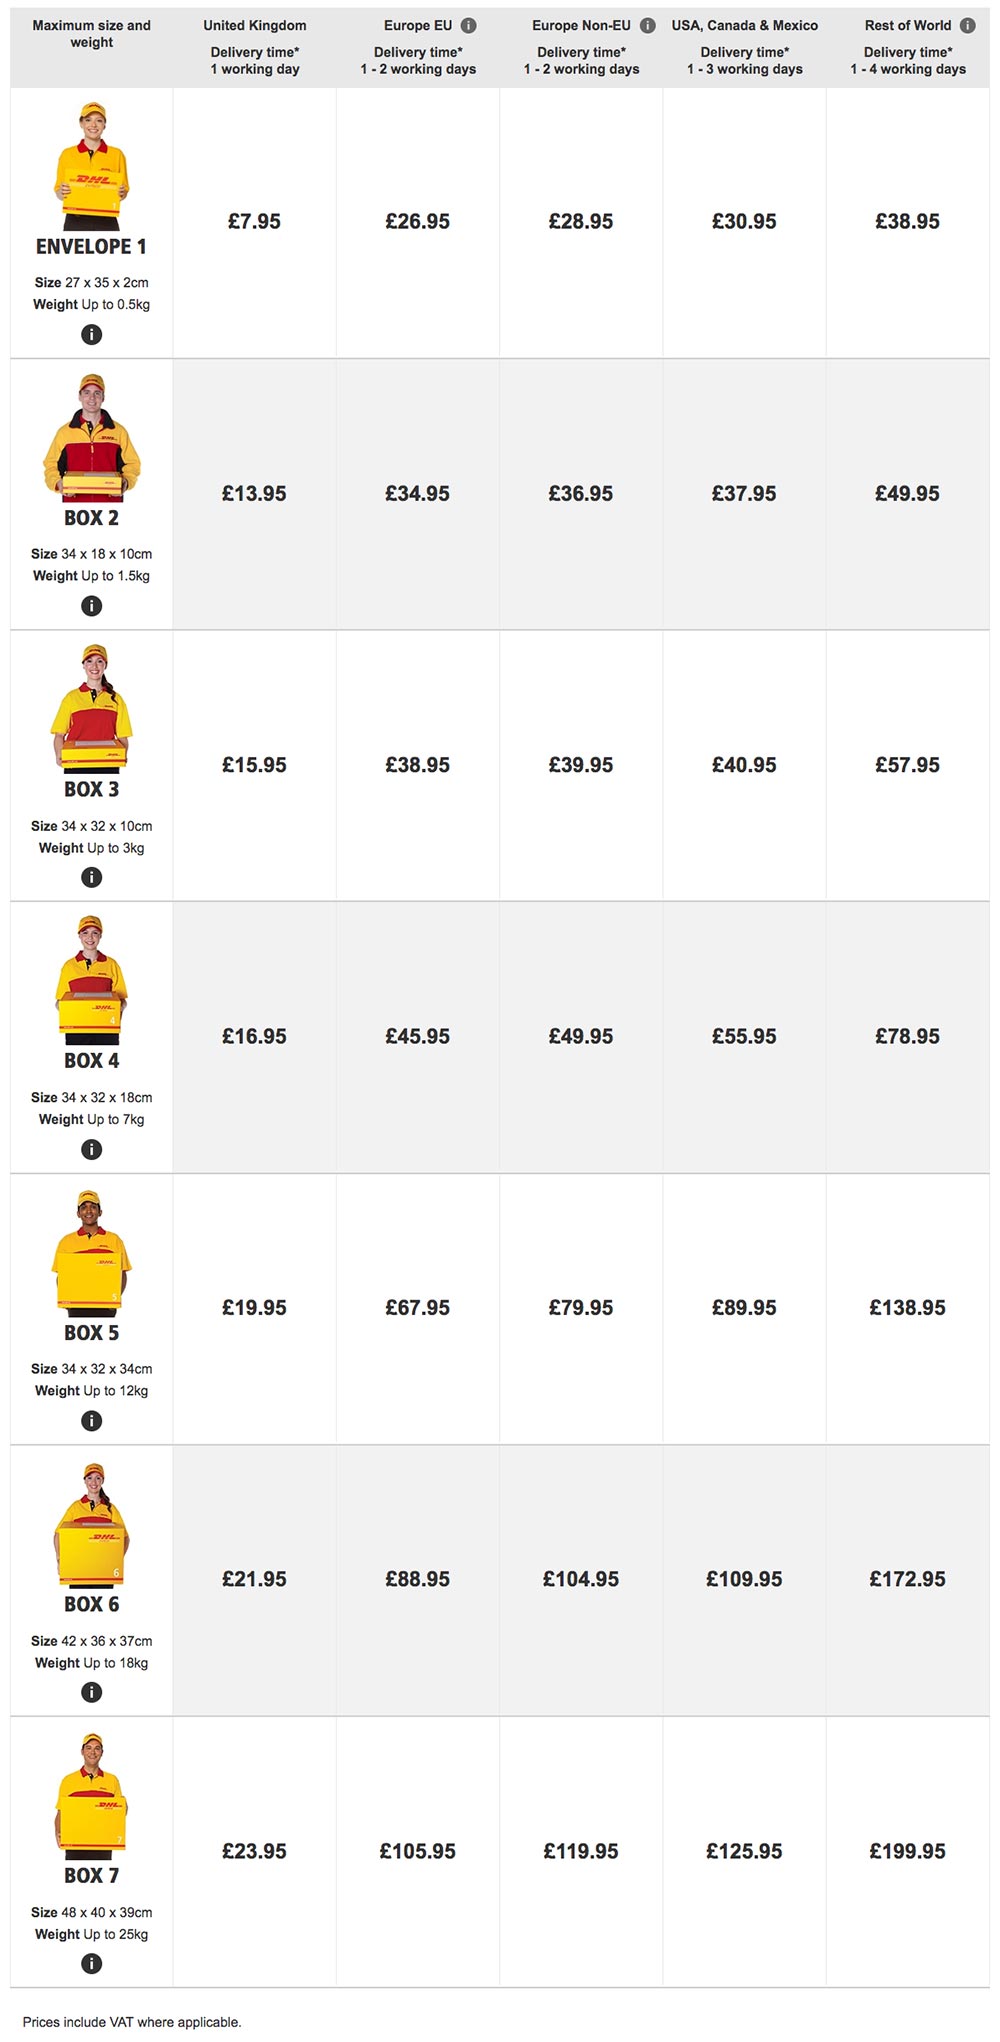Image resolution: width=1000 pixels, height=2042 pixels.
Task: Click info icon under Box 3 weight
Action: 91,878
